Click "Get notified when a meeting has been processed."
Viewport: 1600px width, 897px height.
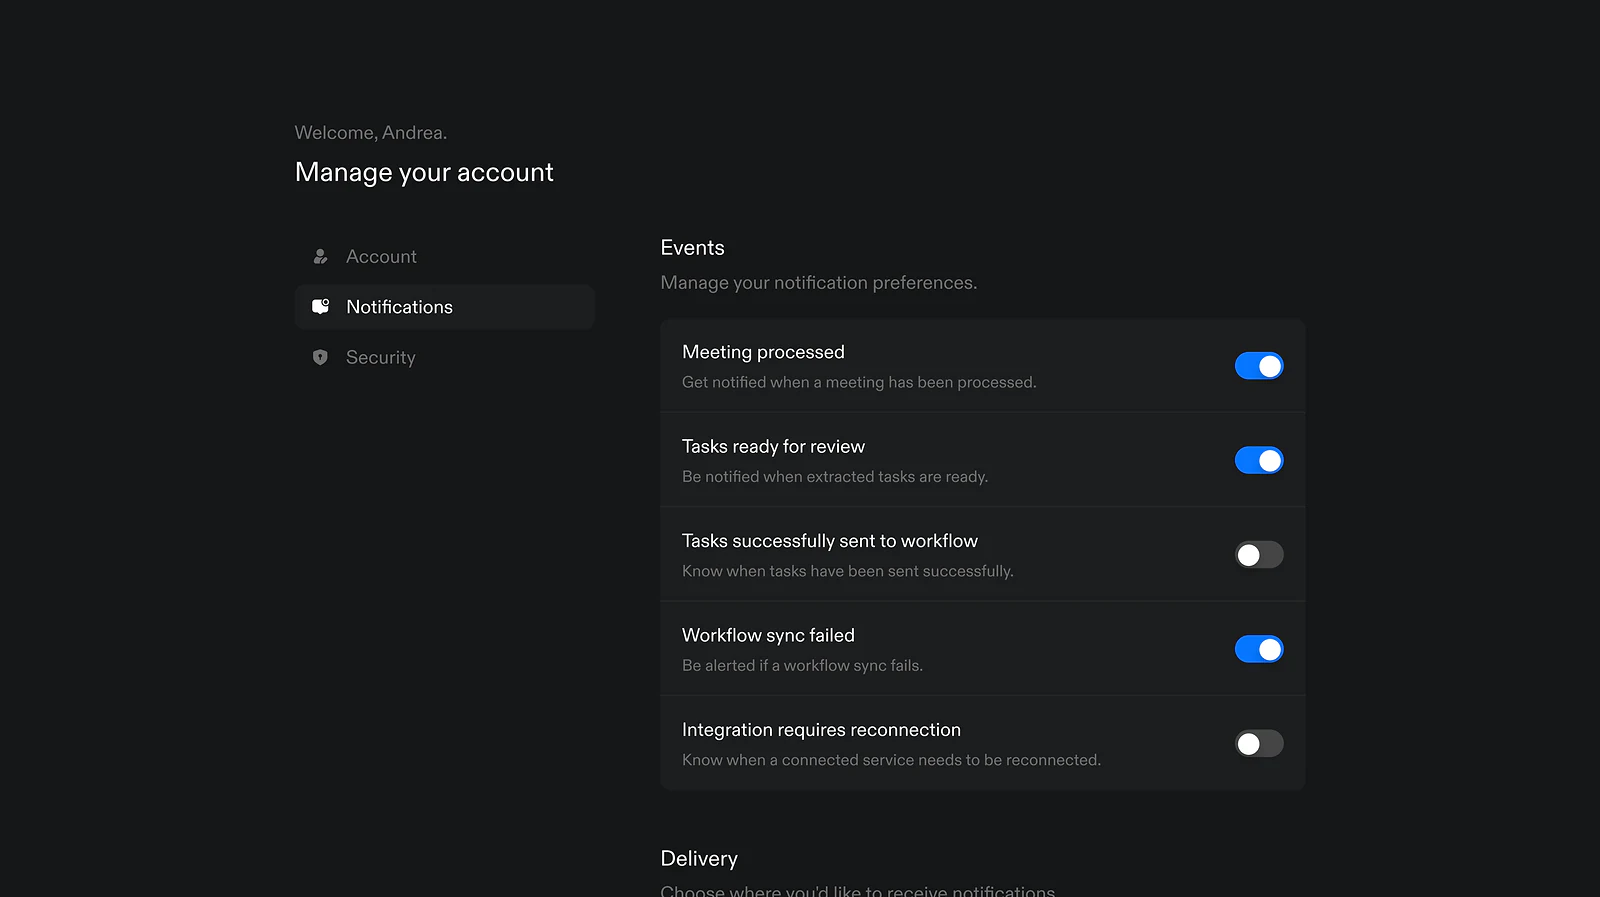[x=859, y=382]
